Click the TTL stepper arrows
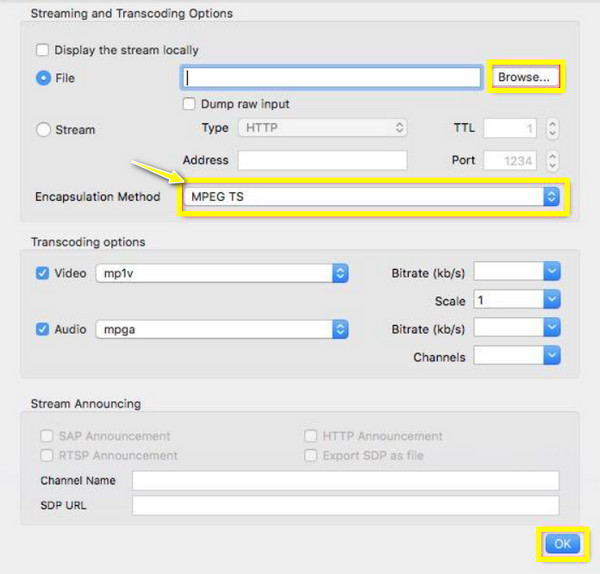This screenshot has height=574, width=600. tap(552, 128)
